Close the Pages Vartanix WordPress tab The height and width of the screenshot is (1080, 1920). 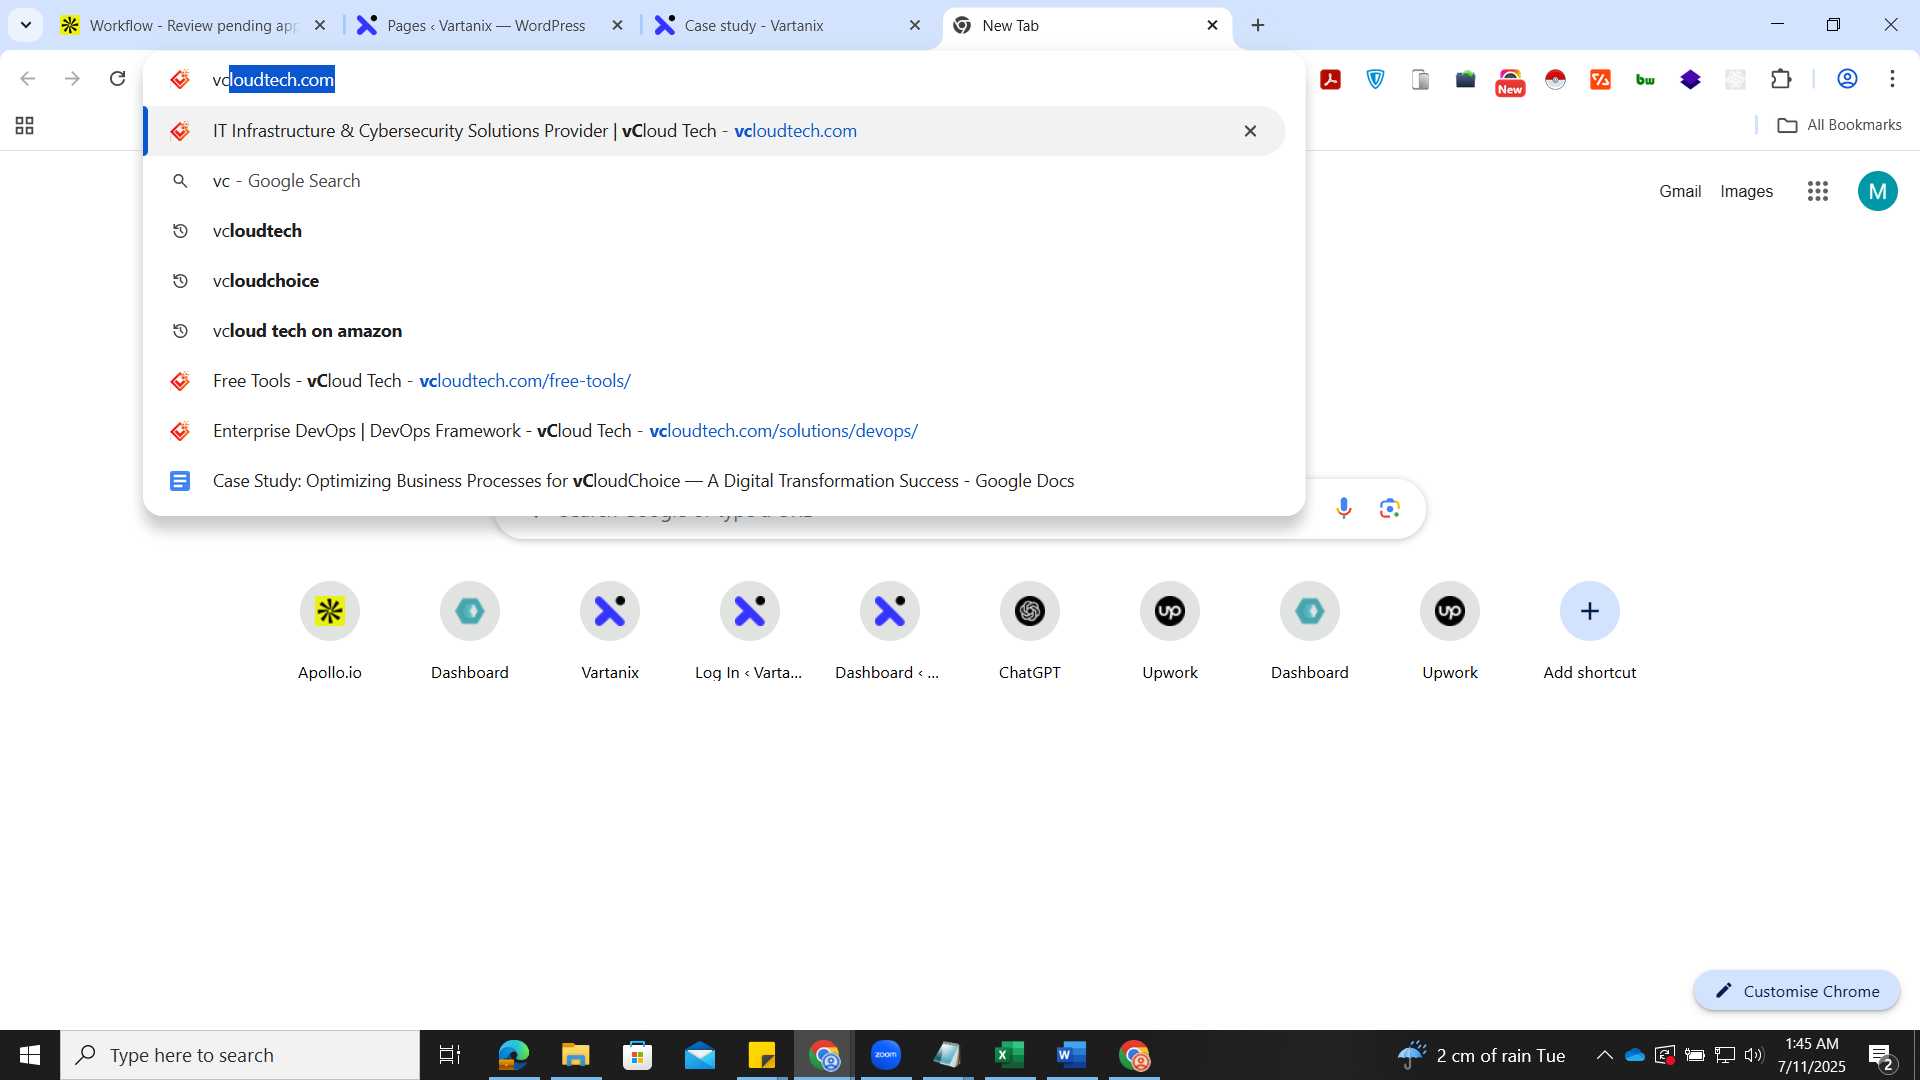click(x=617, y=25)
